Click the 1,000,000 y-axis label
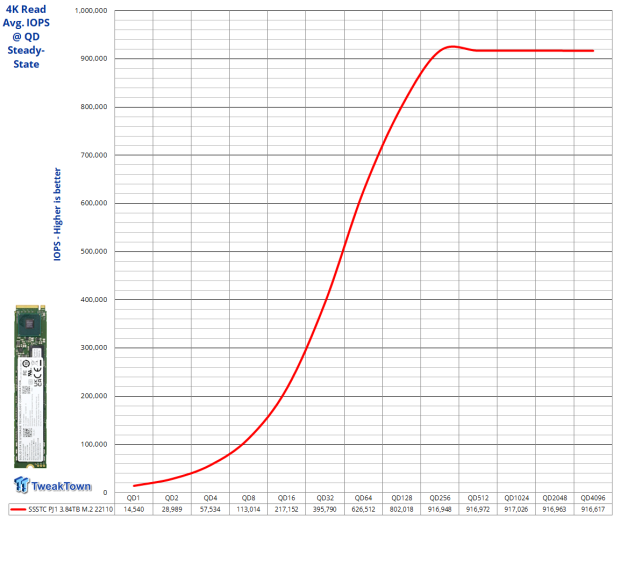 (x=91, y=11)
